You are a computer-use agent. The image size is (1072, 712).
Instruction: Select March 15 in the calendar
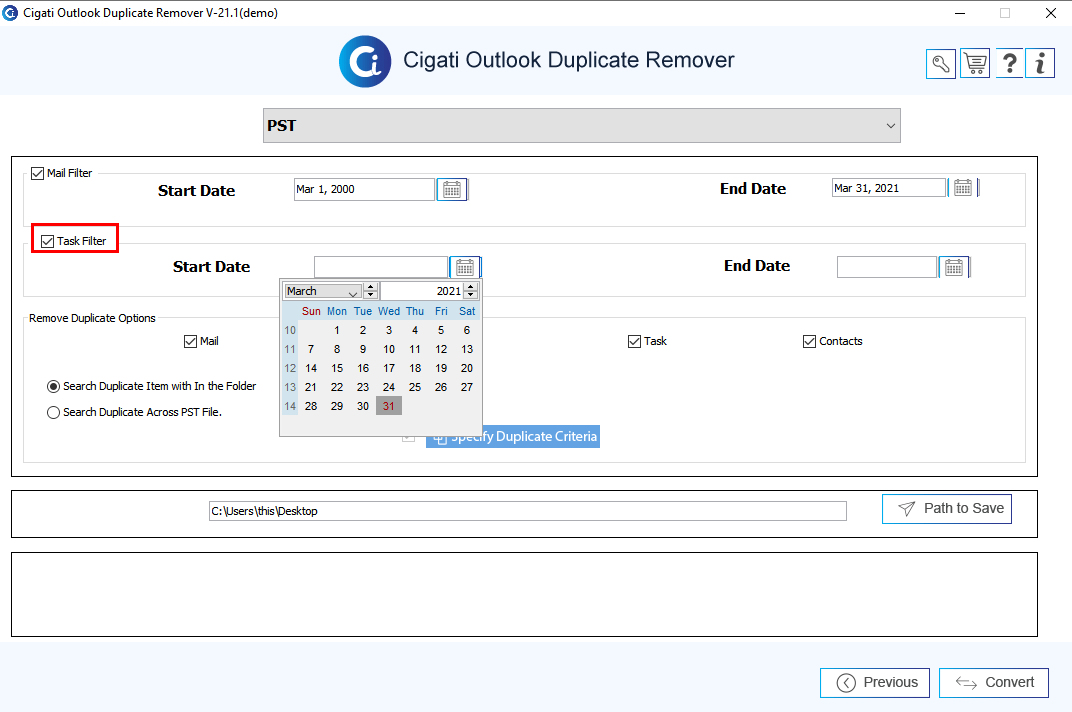pos(337,368)
